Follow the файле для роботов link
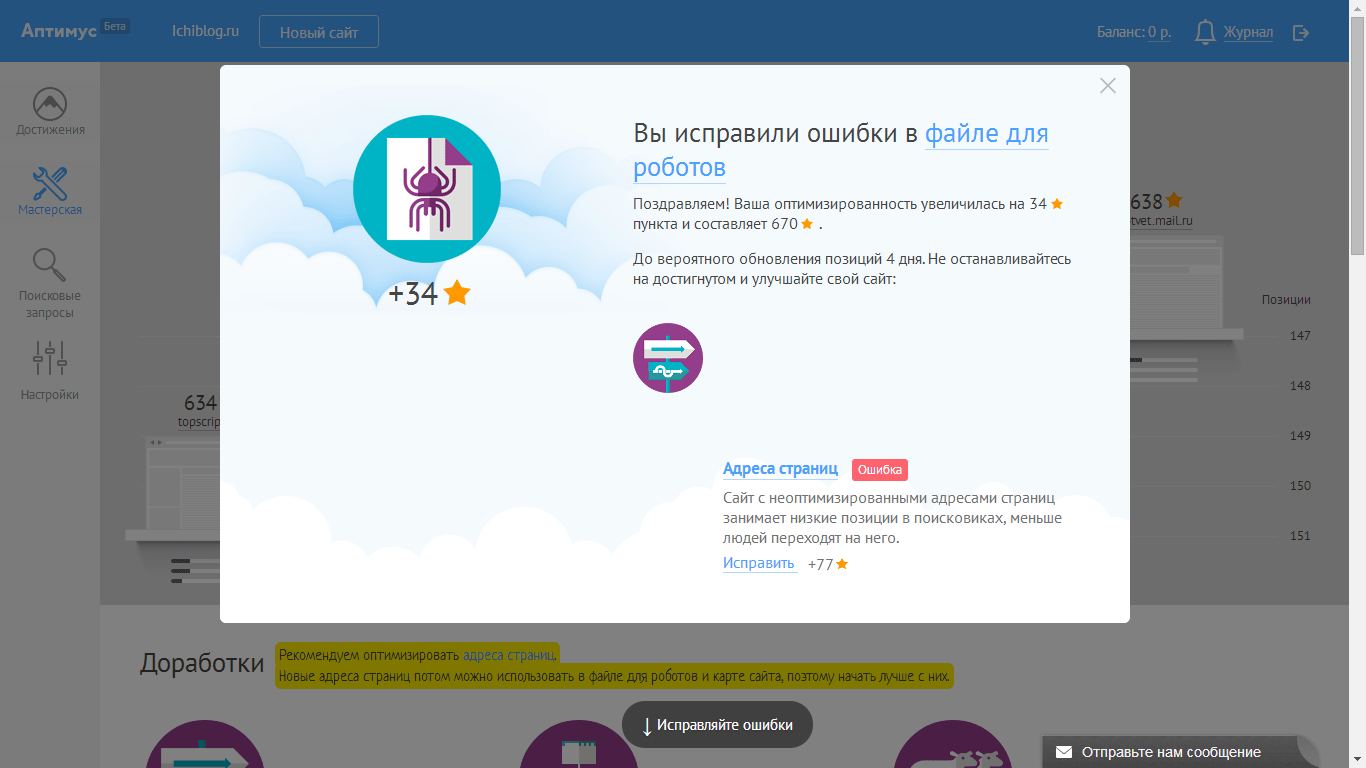This screenshot has height=768, width=1366. coord(840,150)
